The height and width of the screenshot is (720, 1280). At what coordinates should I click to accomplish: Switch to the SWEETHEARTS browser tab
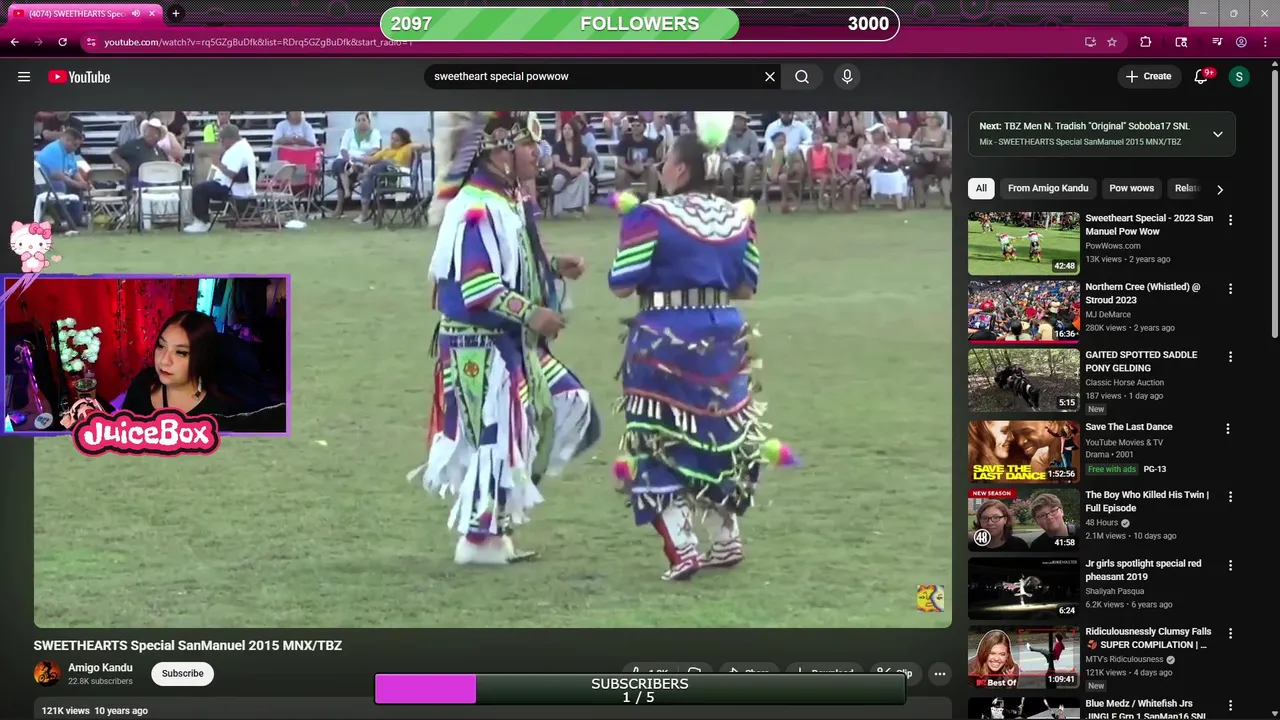tap(77, 14)
